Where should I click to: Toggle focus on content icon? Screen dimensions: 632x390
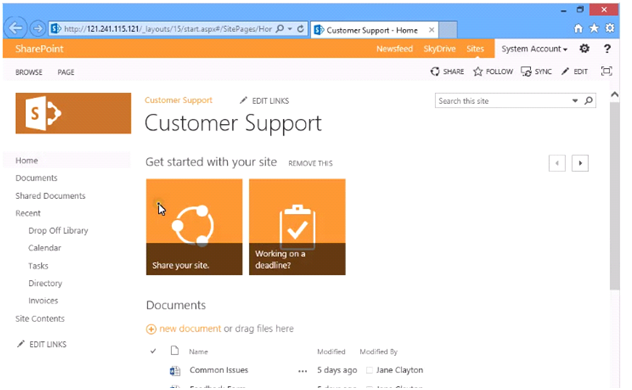click(x=606, y=71)
